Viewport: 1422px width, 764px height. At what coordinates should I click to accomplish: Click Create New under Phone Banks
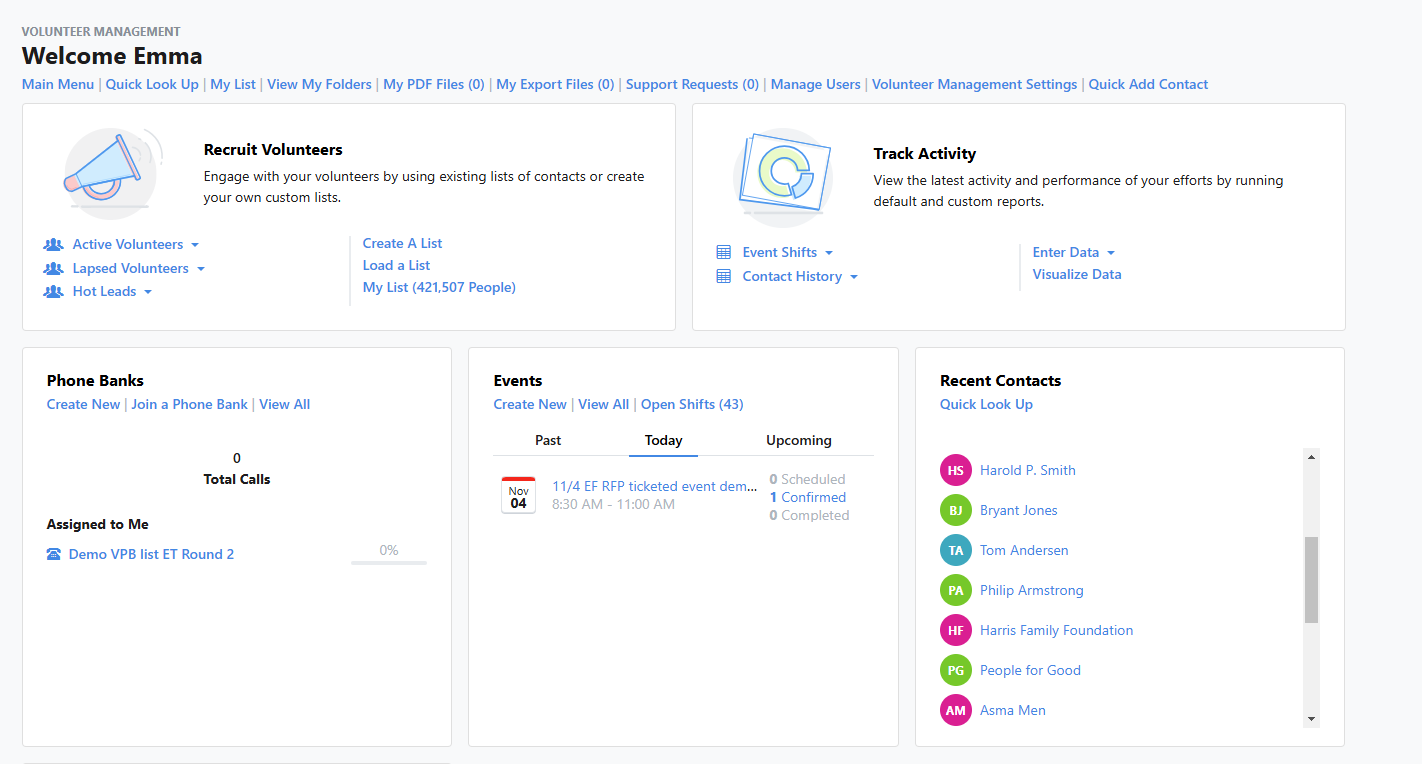[x=83, y=404]
